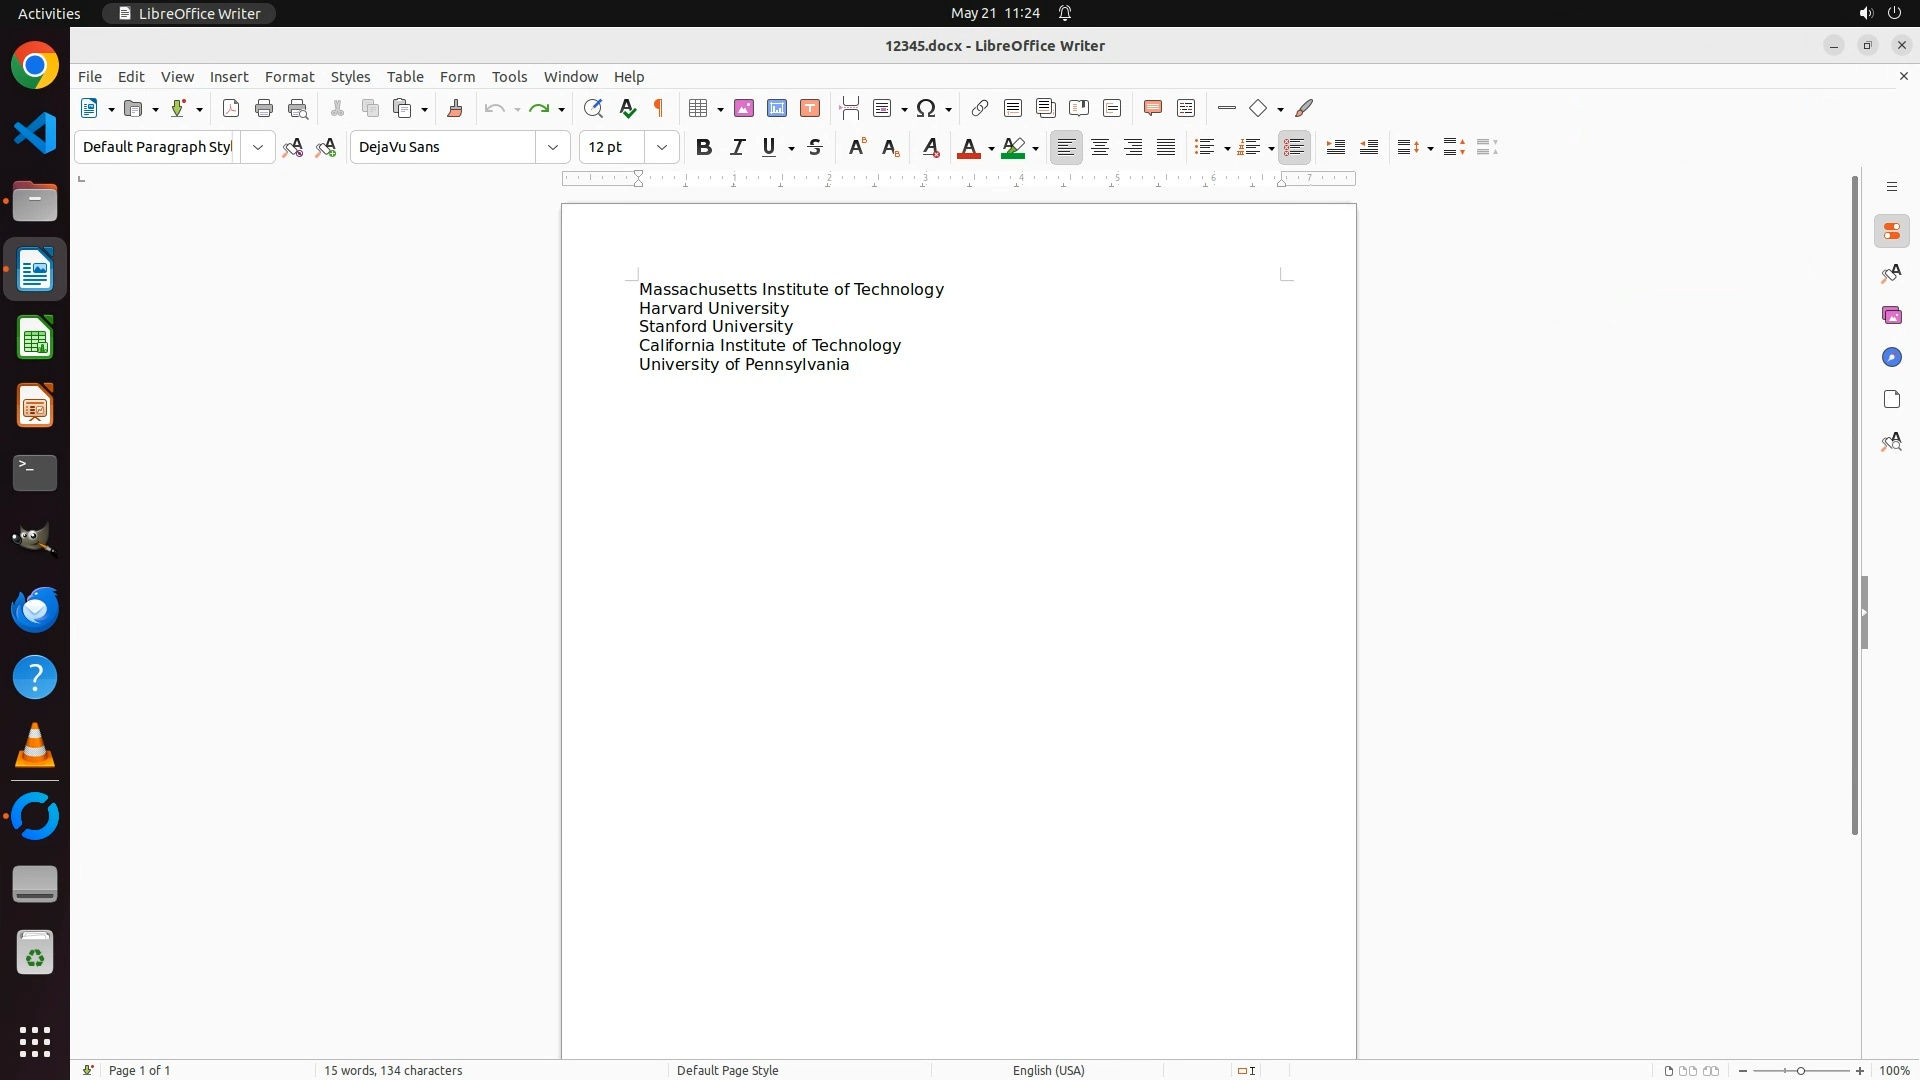Click the Insert Hyperlink icon
Viewport: 1920px width, 1080px height.
pyautogui.click(x=980, y=108)
